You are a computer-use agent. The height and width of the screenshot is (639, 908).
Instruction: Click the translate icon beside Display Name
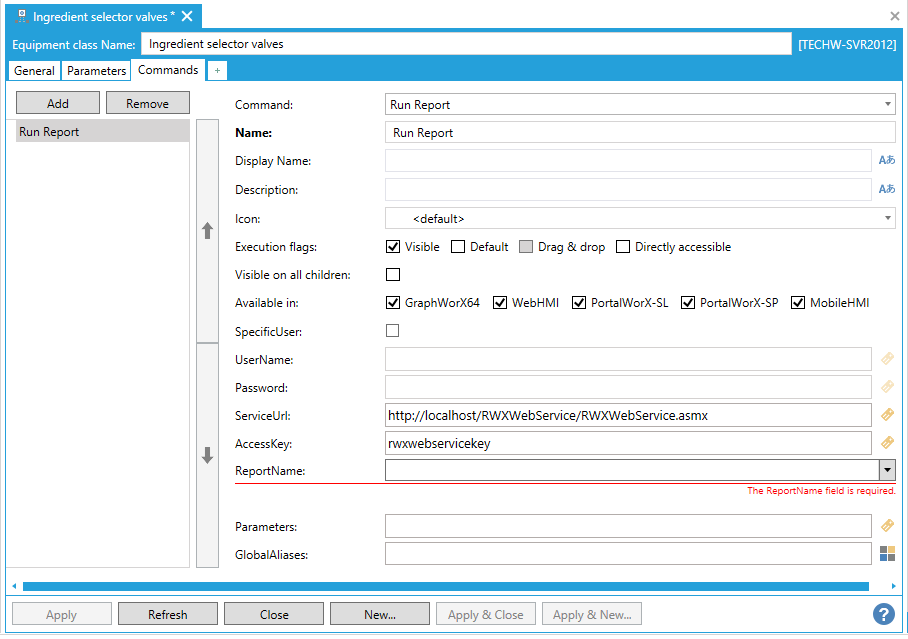886,160
